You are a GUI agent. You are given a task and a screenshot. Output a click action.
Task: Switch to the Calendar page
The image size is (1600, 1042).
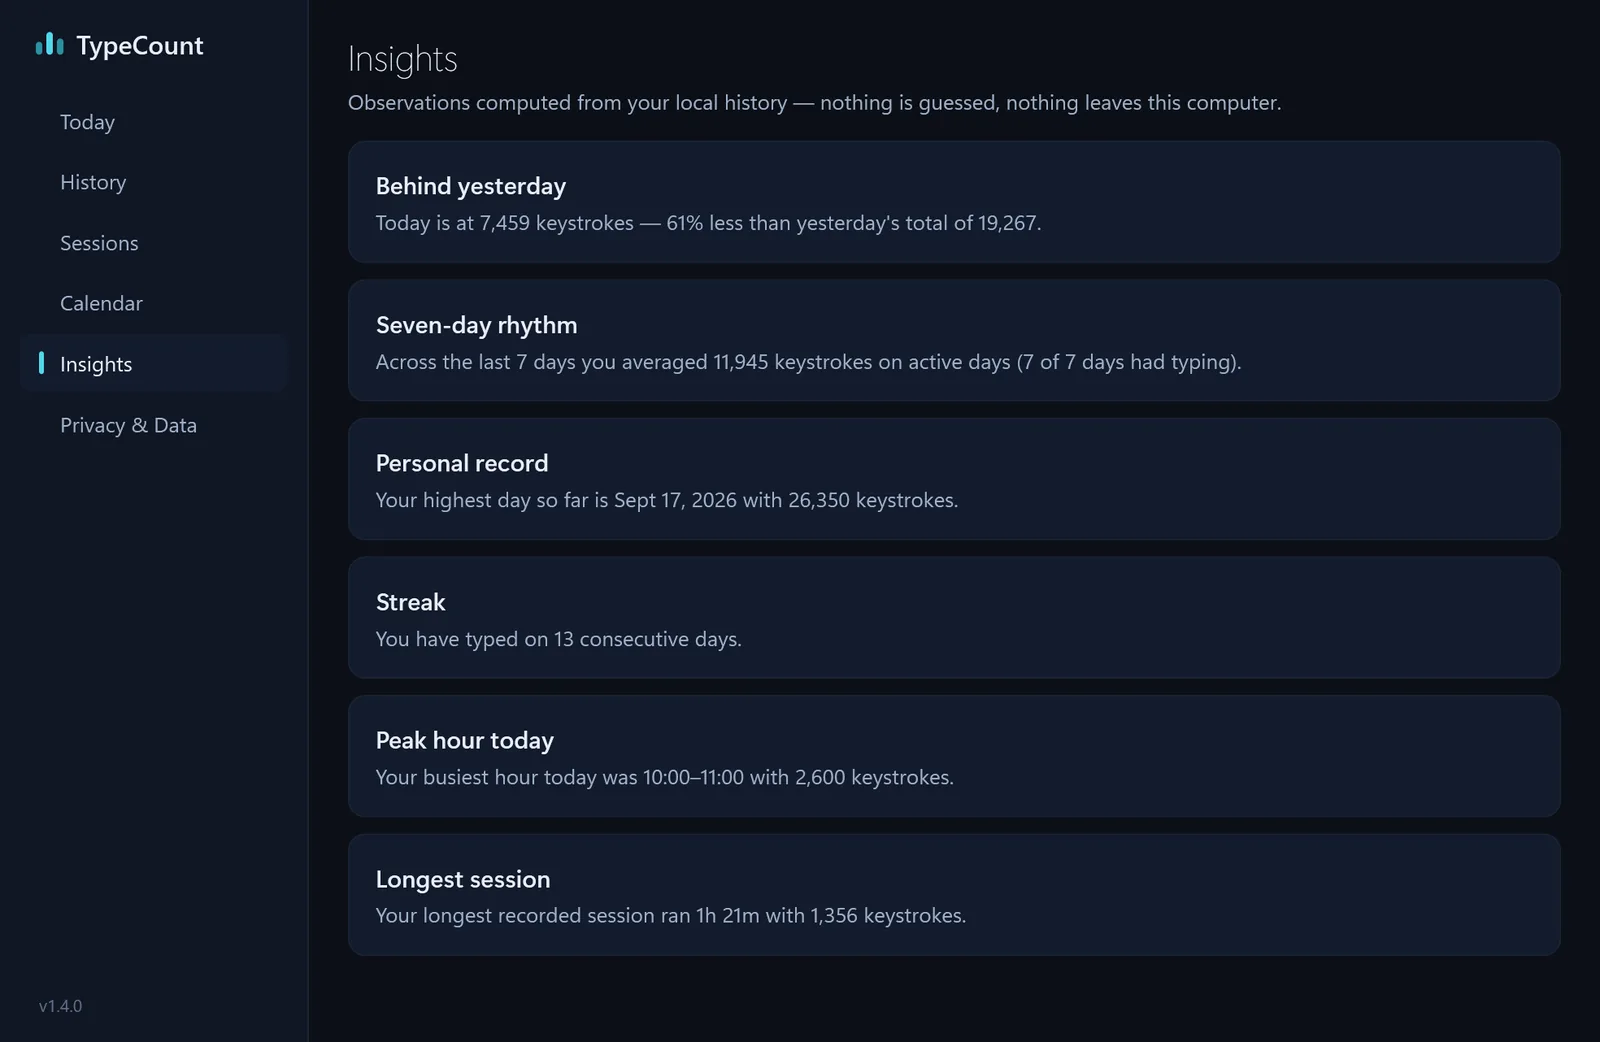click(x=154, y=303)
